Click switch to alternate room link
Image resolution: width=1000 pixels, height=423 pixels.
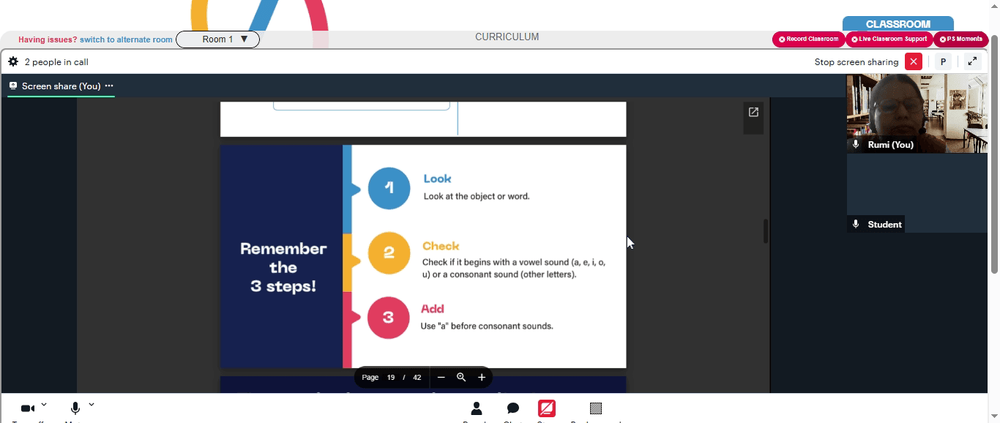pyautogui.click(x=126, y=40)
